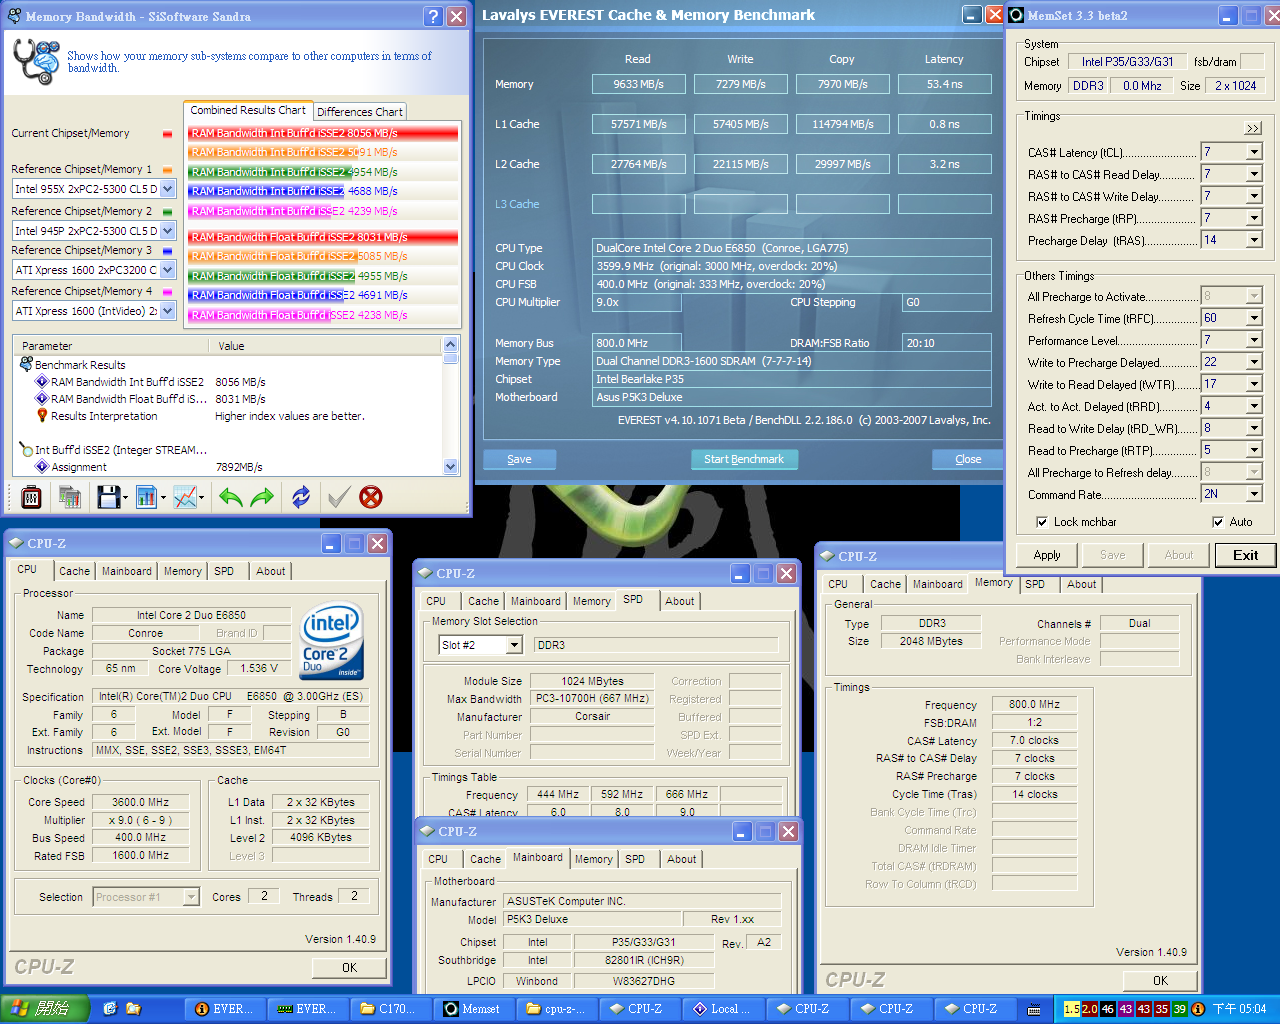Click orange info tray icon near clock

click(x=1197, y=1009)
